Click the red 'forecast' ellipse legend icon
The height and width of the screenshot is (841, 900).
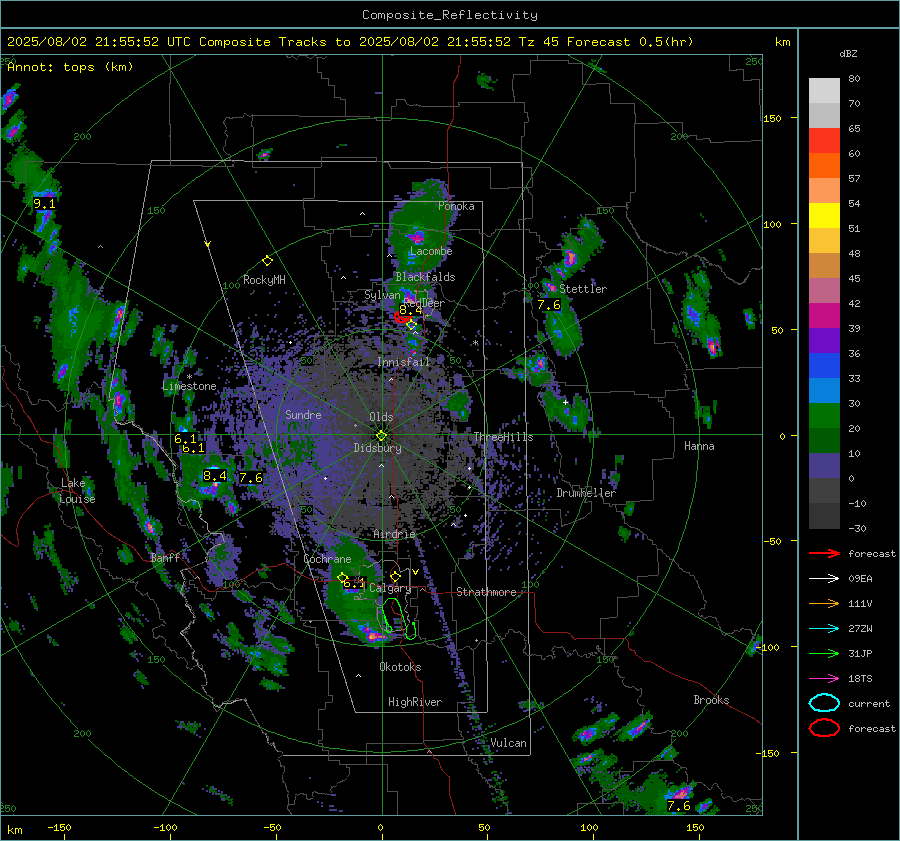coord(824,728)
